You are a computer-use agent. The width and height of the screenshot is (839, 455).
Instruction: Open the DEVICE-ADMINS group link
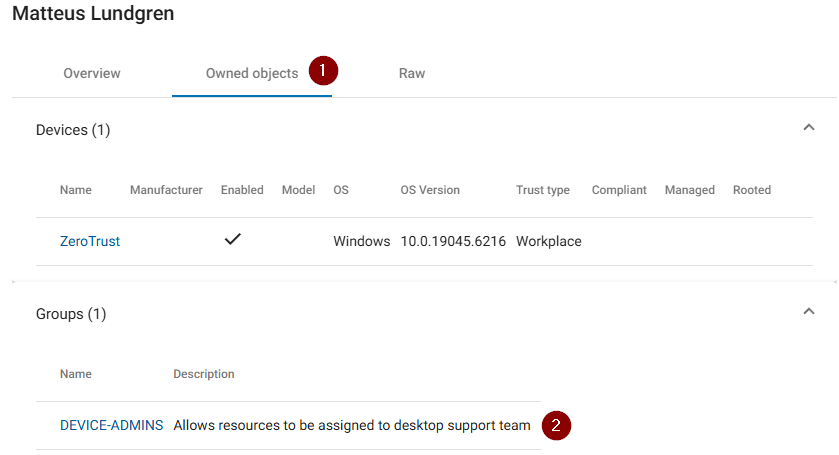(x=111, y=425)
